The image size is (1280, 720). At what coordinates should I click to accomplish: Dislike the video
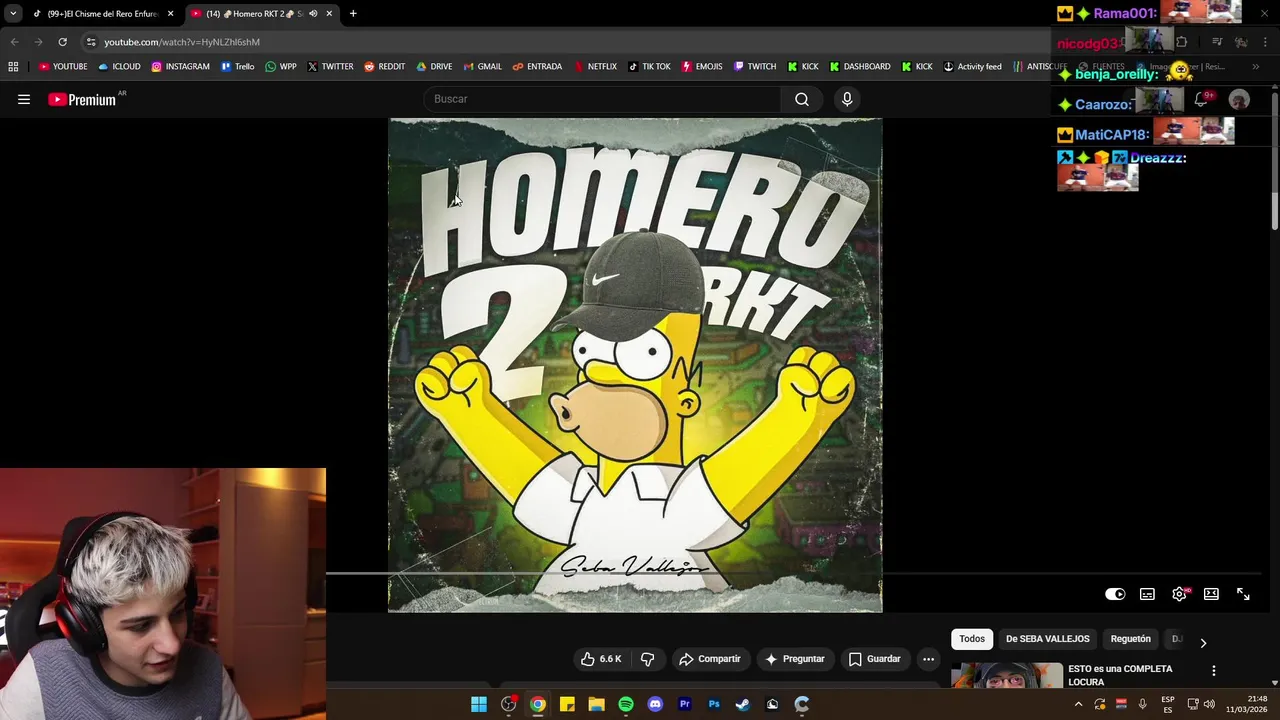tap(647, 659)
